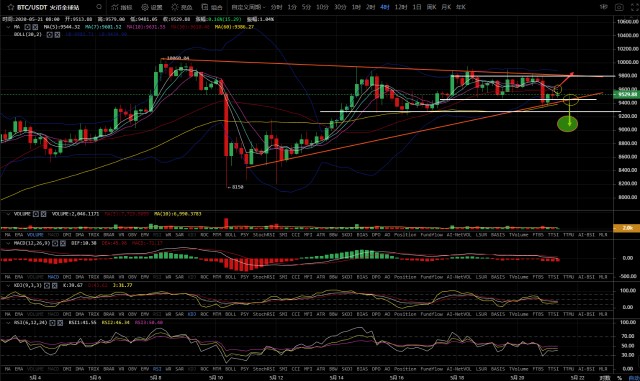This screenshot has width=640, height=381.
Task: Open the custom period (自定义周期) dropdown
Action: pos(248,7)
